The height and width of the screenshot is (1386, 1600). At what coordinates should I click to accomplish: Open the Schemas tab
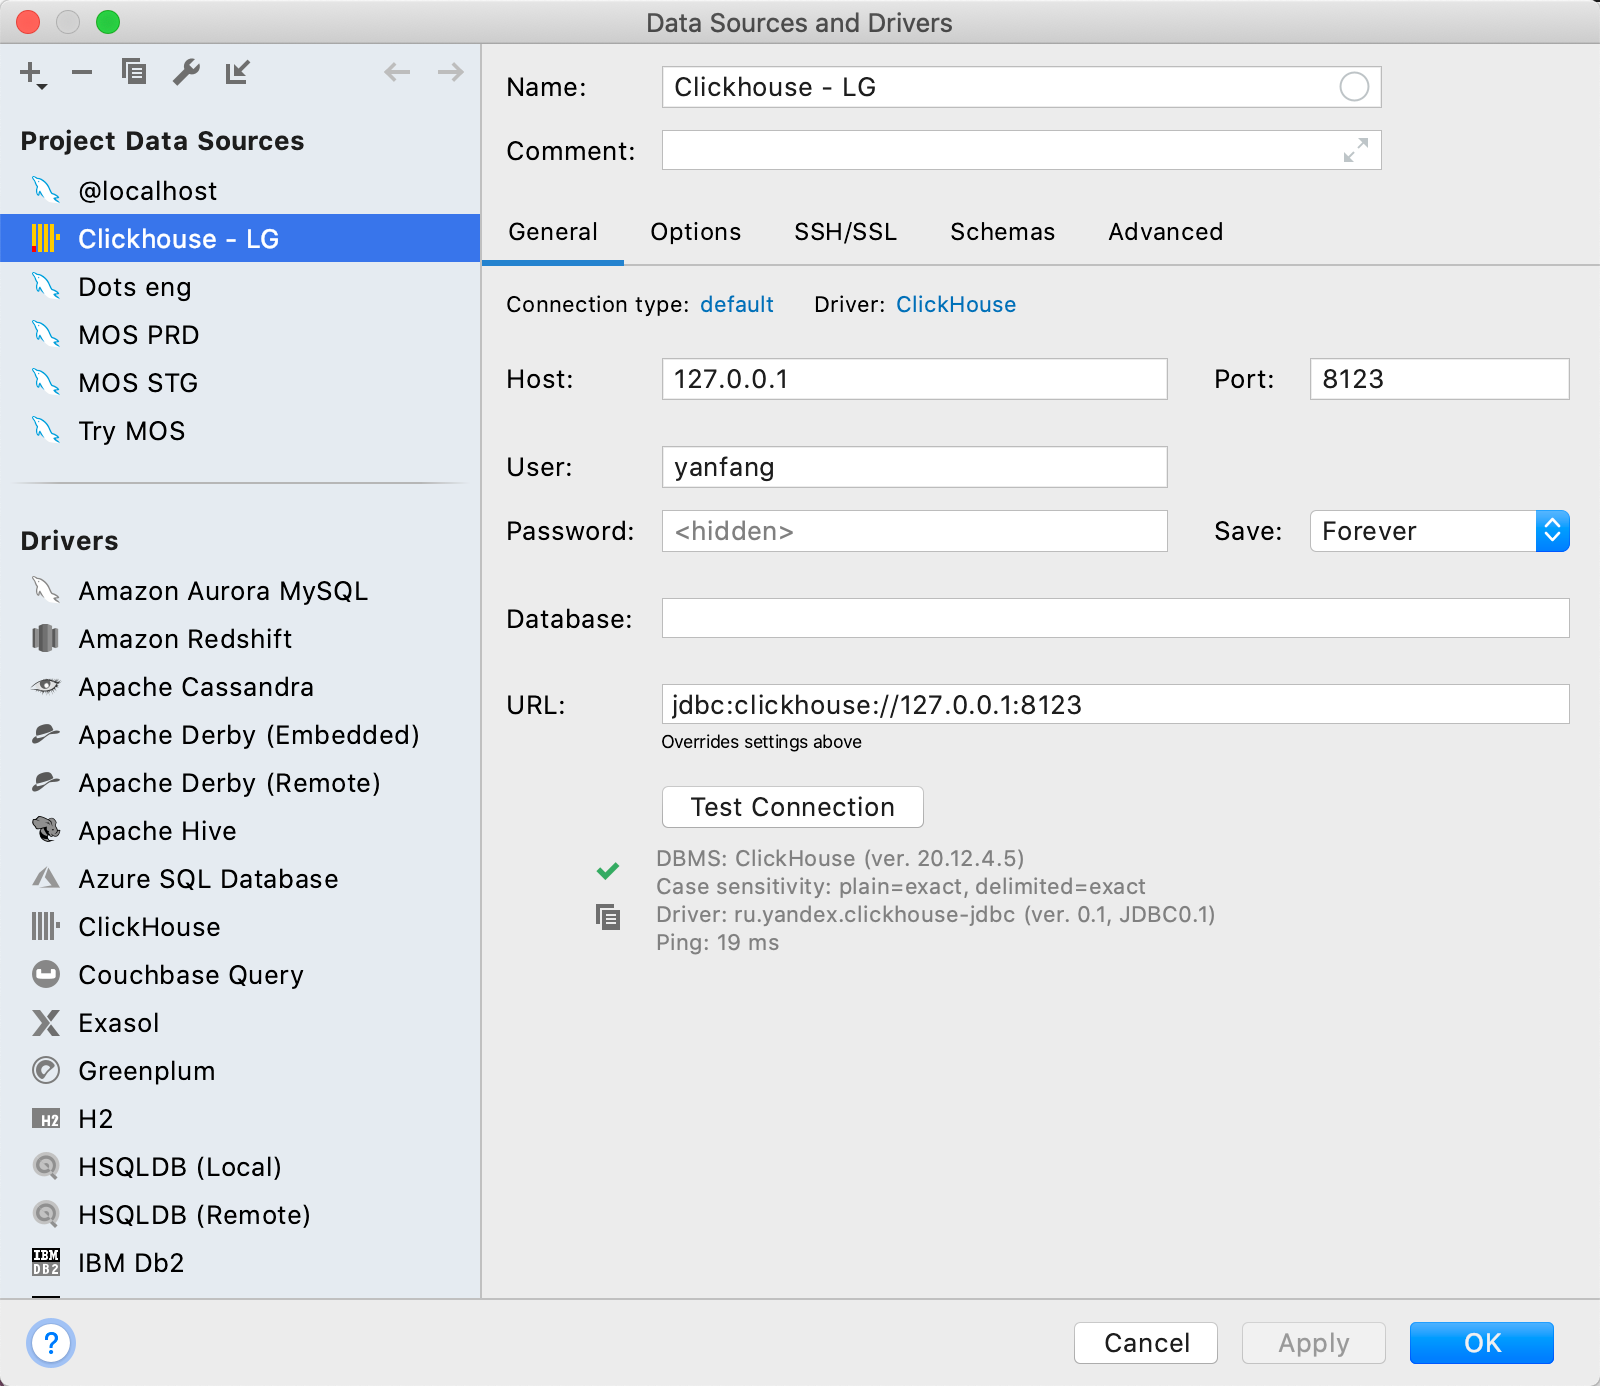click(x=1002, y=232)
